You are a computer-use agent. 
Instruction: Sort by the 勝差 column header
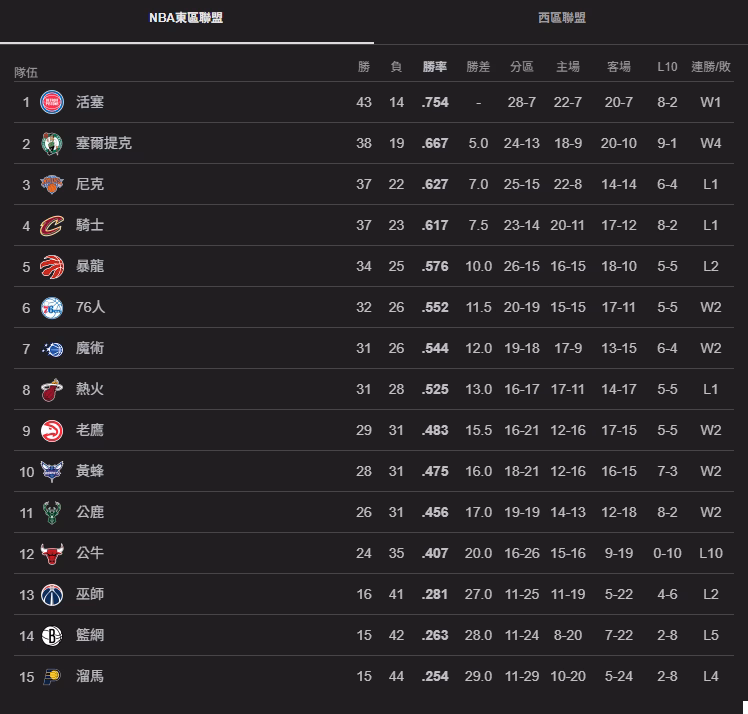click(x=478, y=67)
